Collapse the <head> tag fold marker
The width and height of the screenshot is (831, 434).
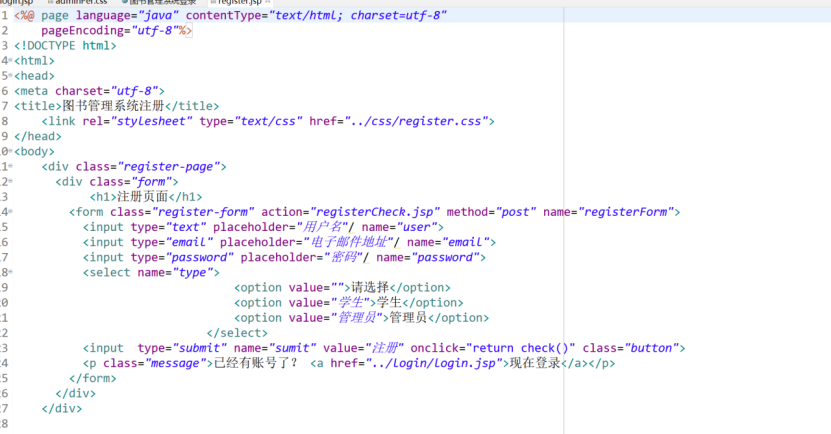click(x=11, y=75)
